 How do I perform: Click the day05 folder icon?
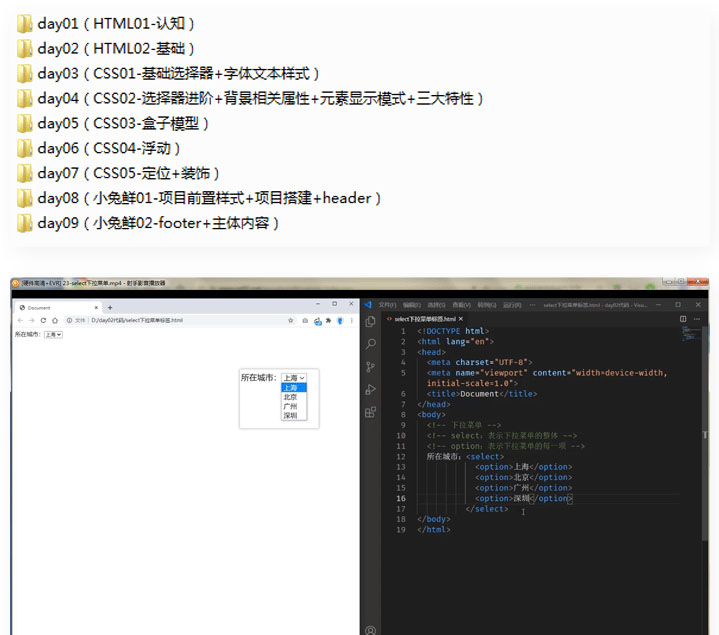[x=24, y=123]
